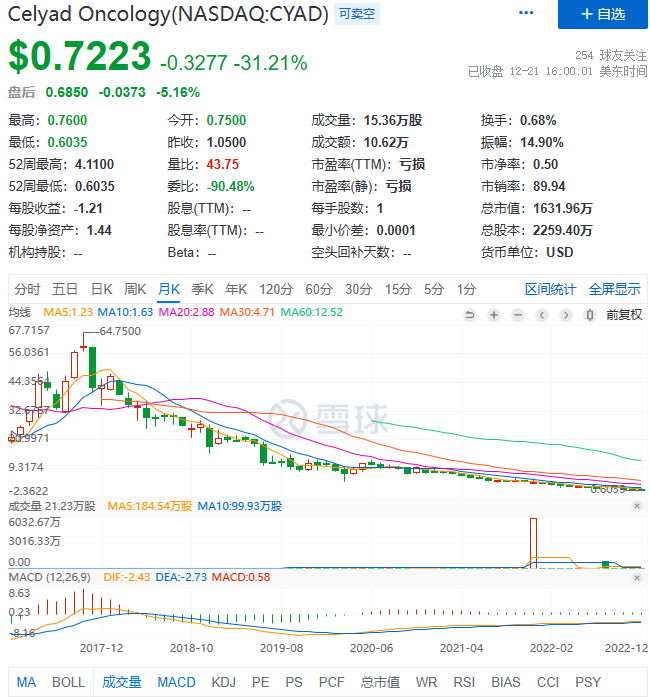Switch to the 120分 chart interval
The width and height of the screenshot is (650, 697).
coord(276,289)
